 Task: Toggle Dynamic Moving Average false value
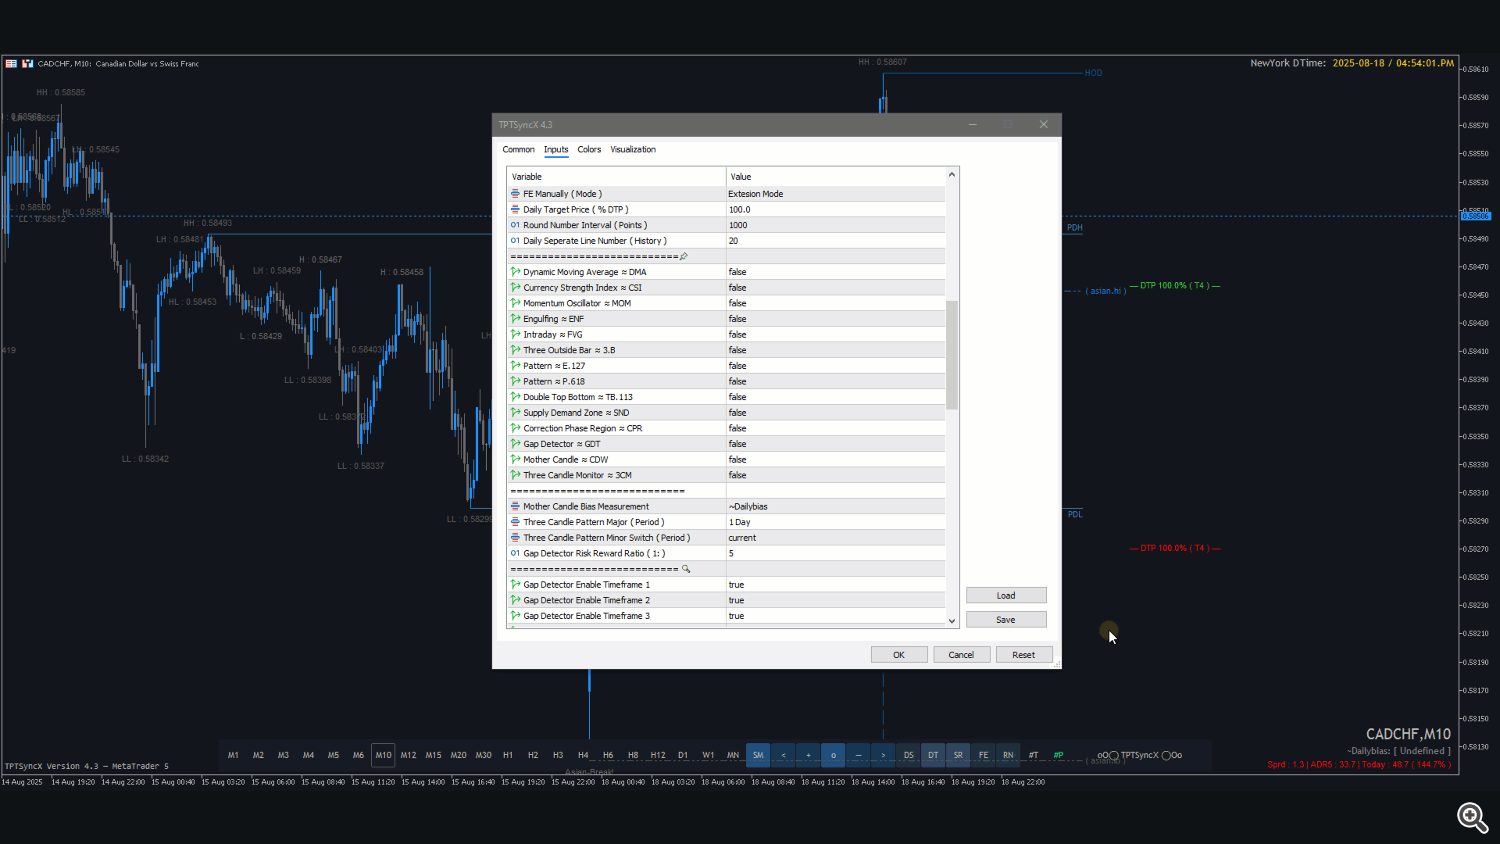(x=835, y=272)
